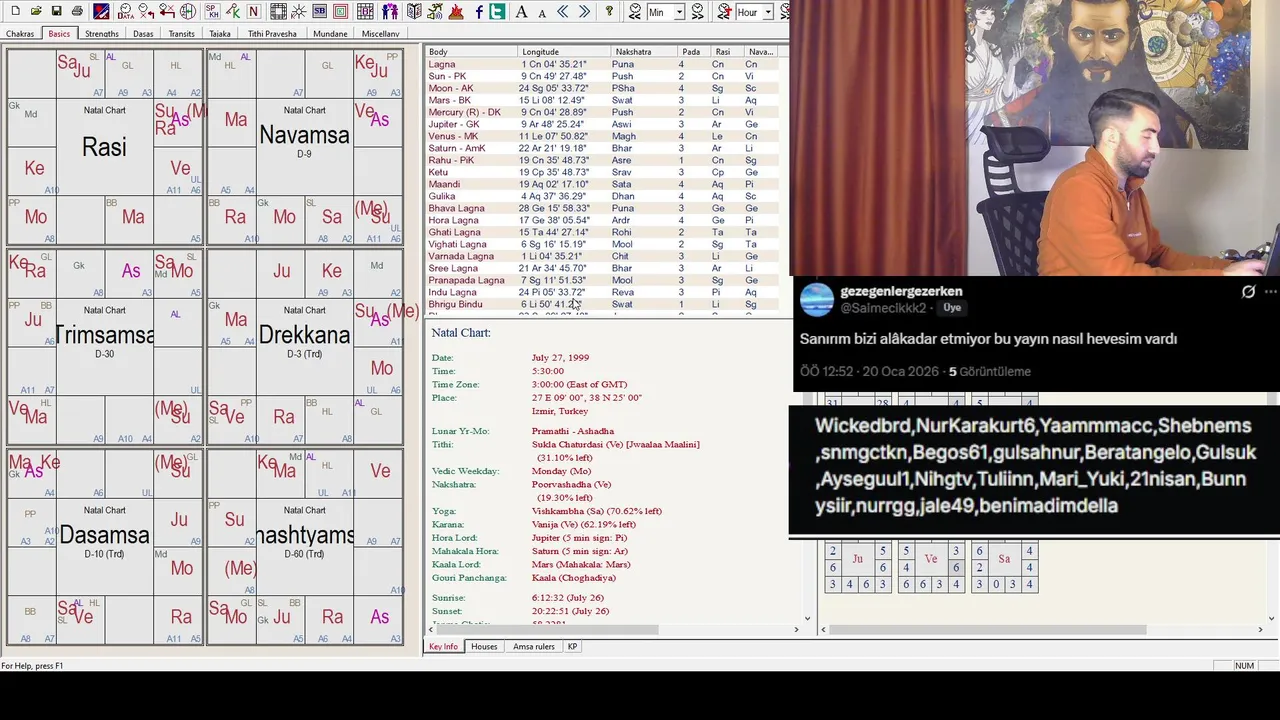The image size is (1280, 720).
Task: Click the Save floppy disk icon
Action: point(57,11)
